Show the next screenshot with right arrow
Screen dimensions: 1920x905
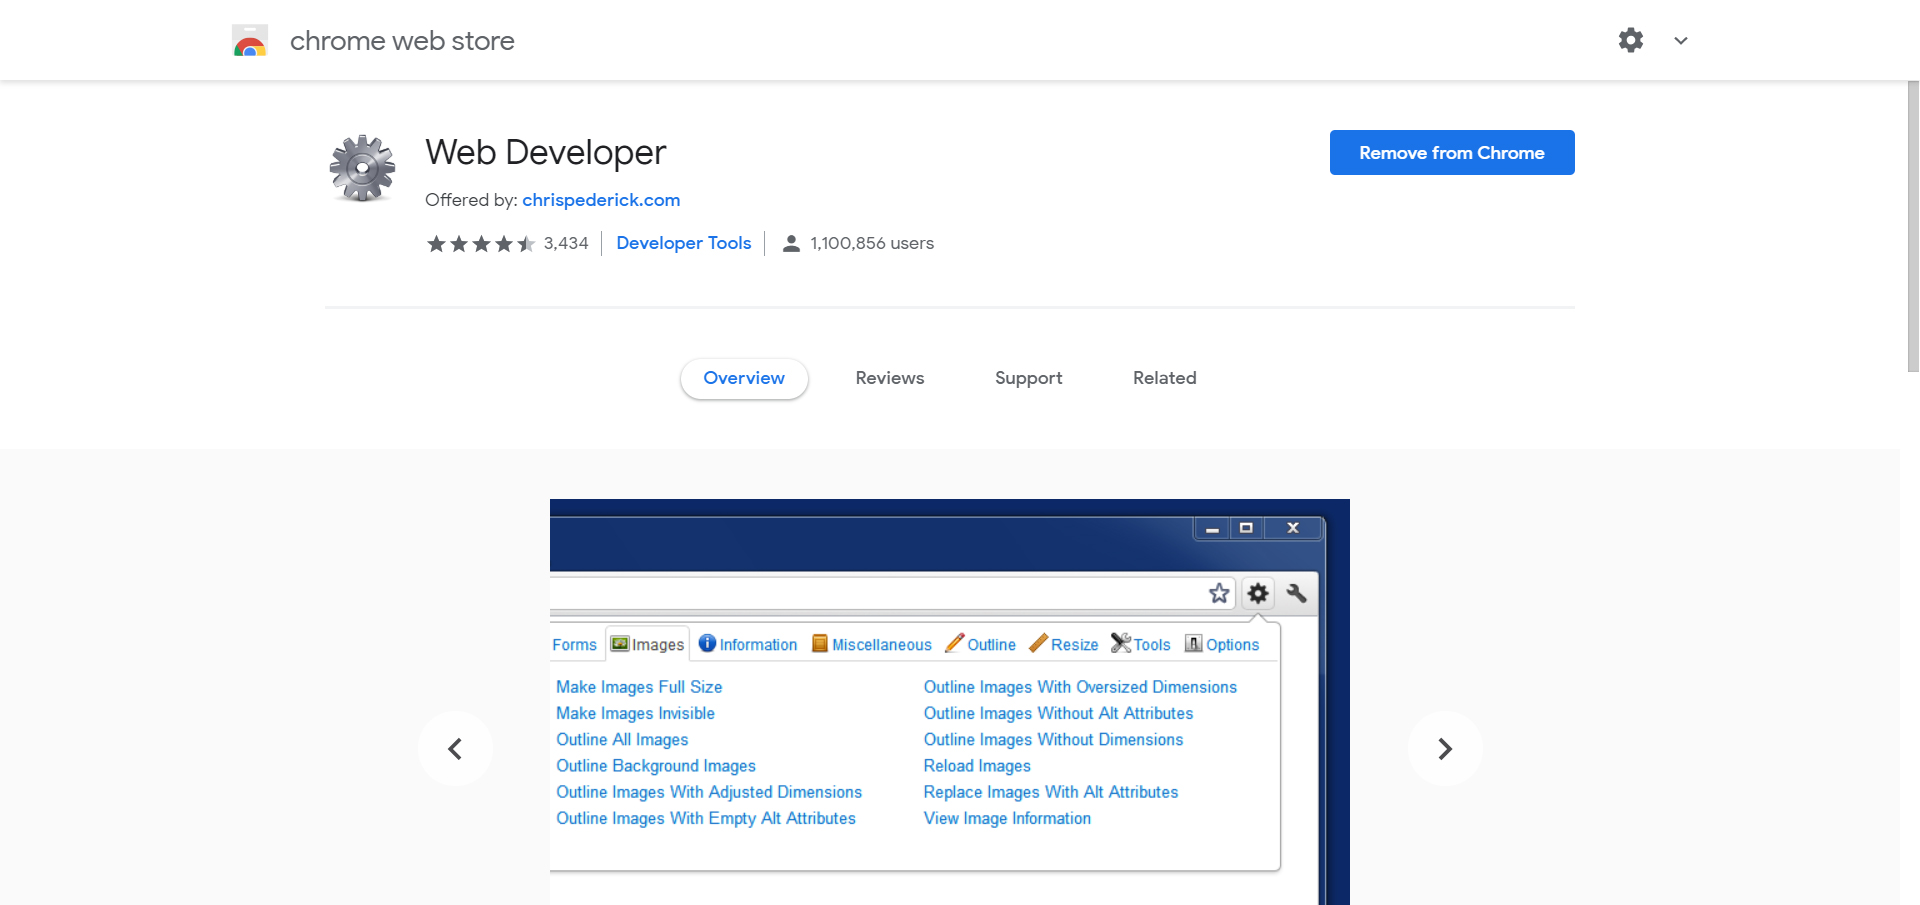click(1444, 749)
